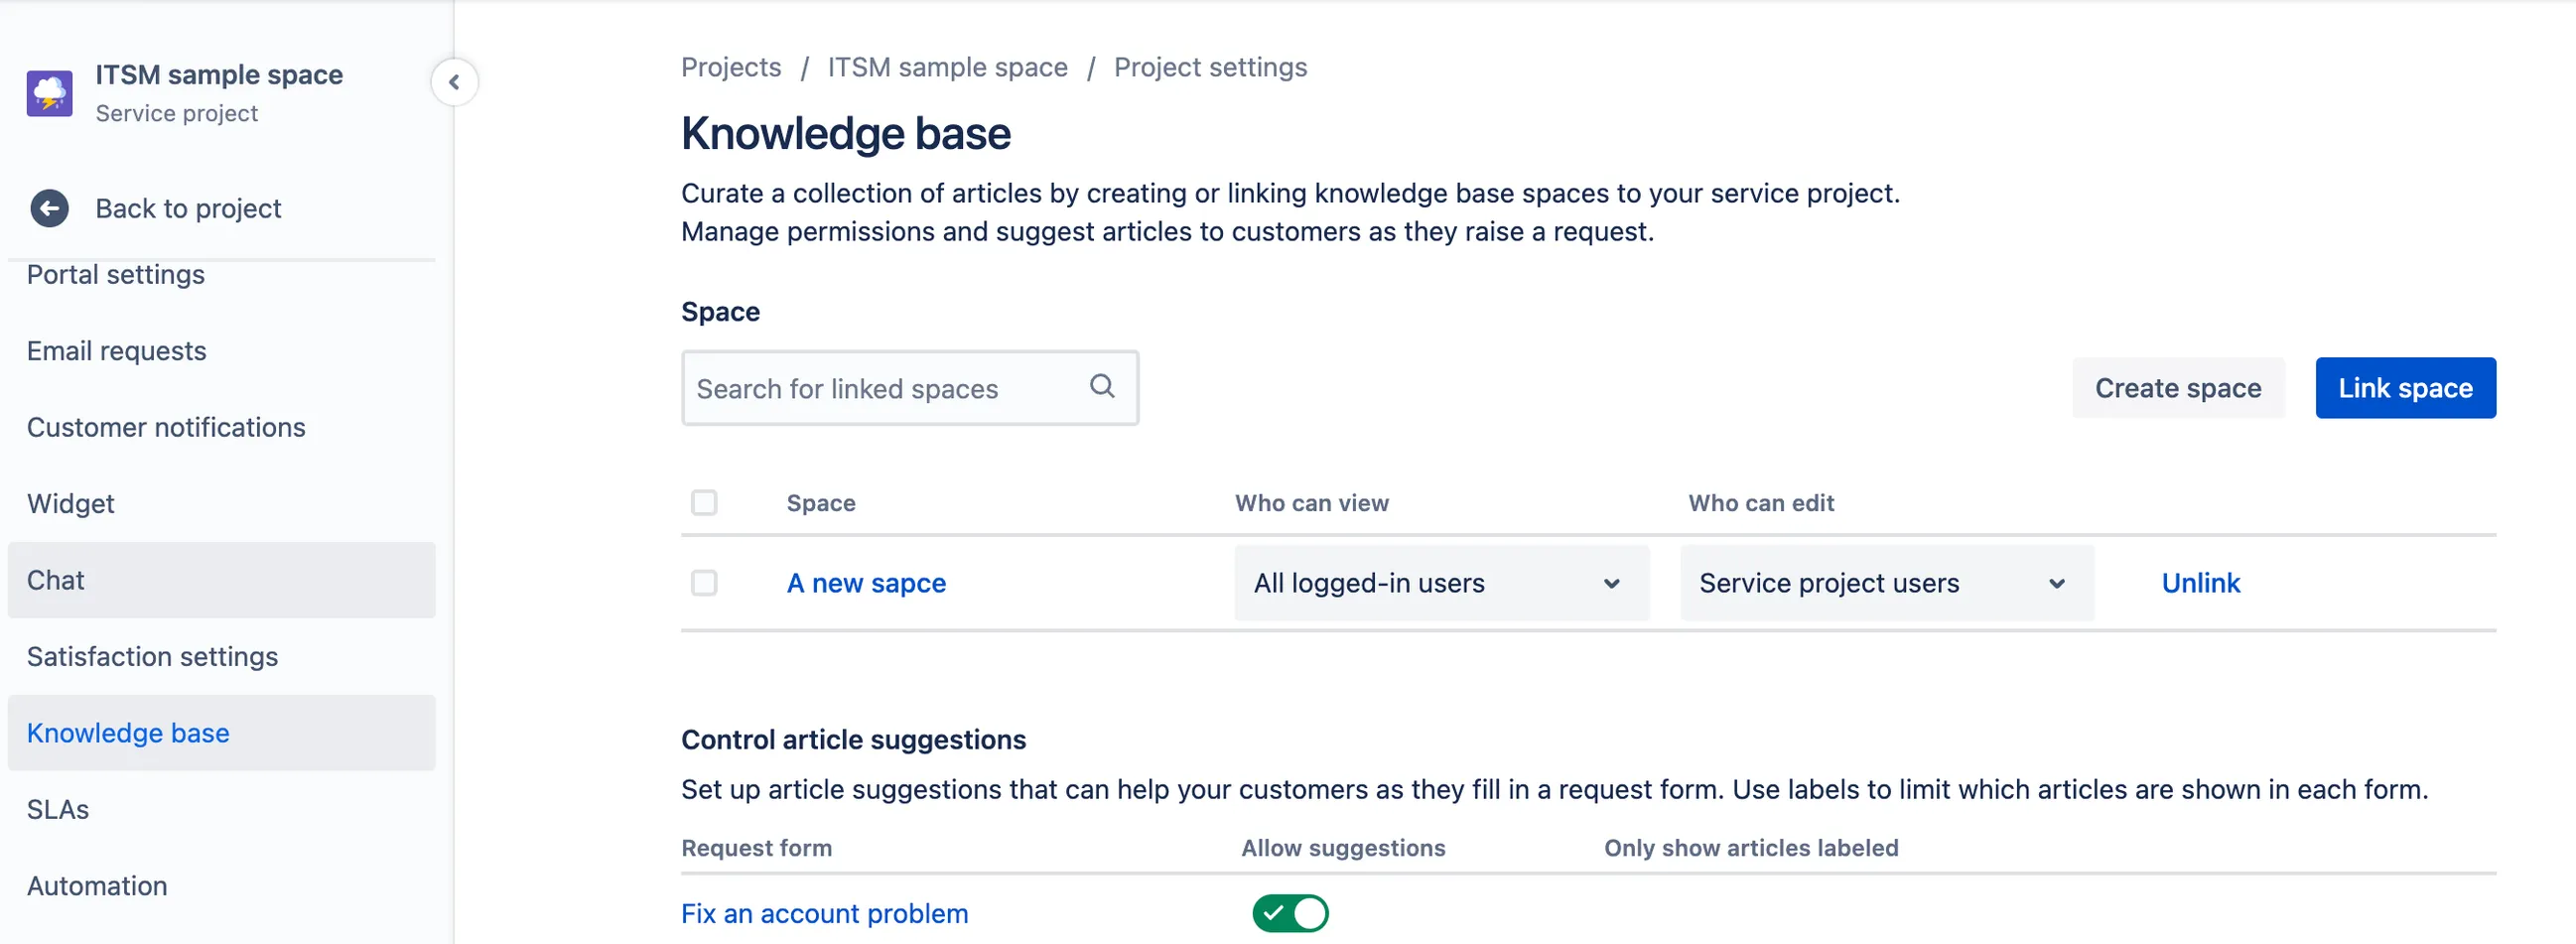
Task: Check the box for A new sapce row
Action: pos(704,582)
